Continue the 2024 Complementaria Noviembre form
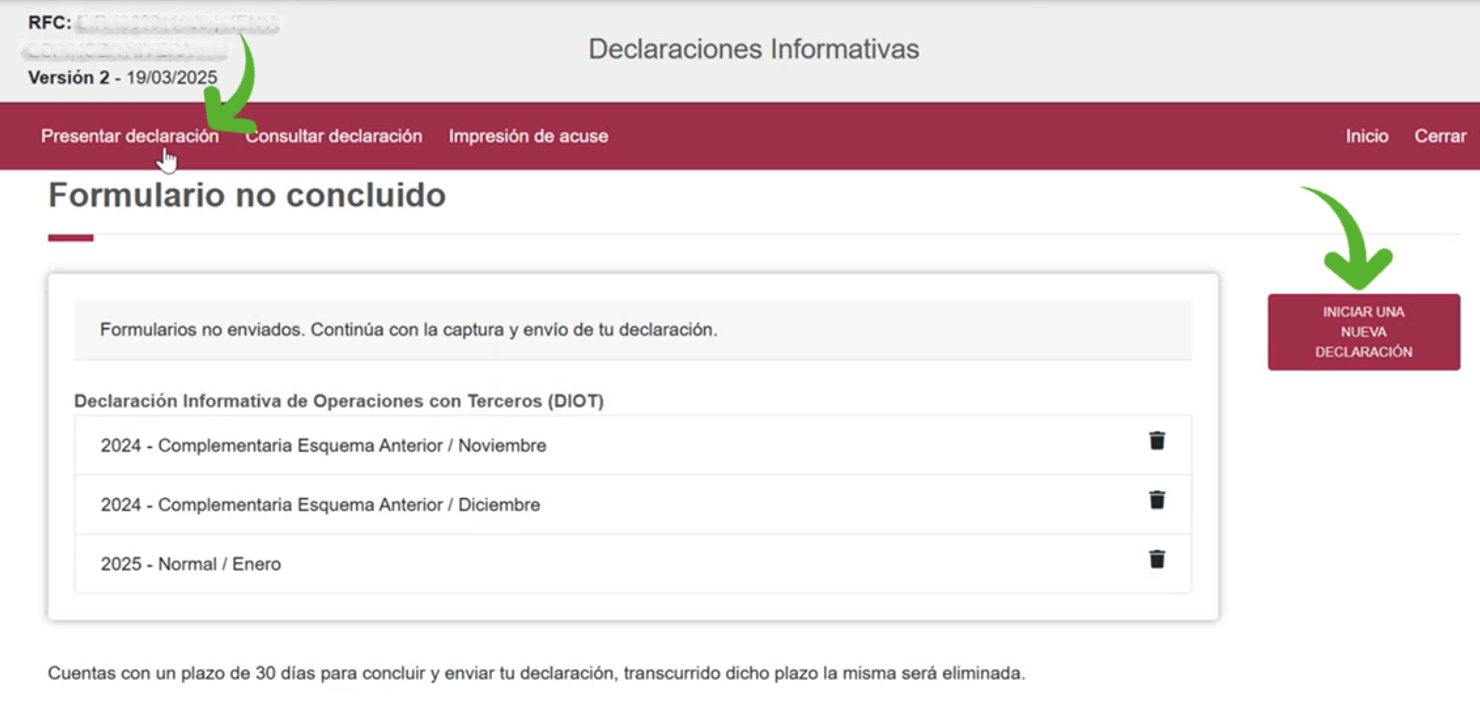This screenshot has width=1480, height=706. pyautogui.click(x=323, y=446)
